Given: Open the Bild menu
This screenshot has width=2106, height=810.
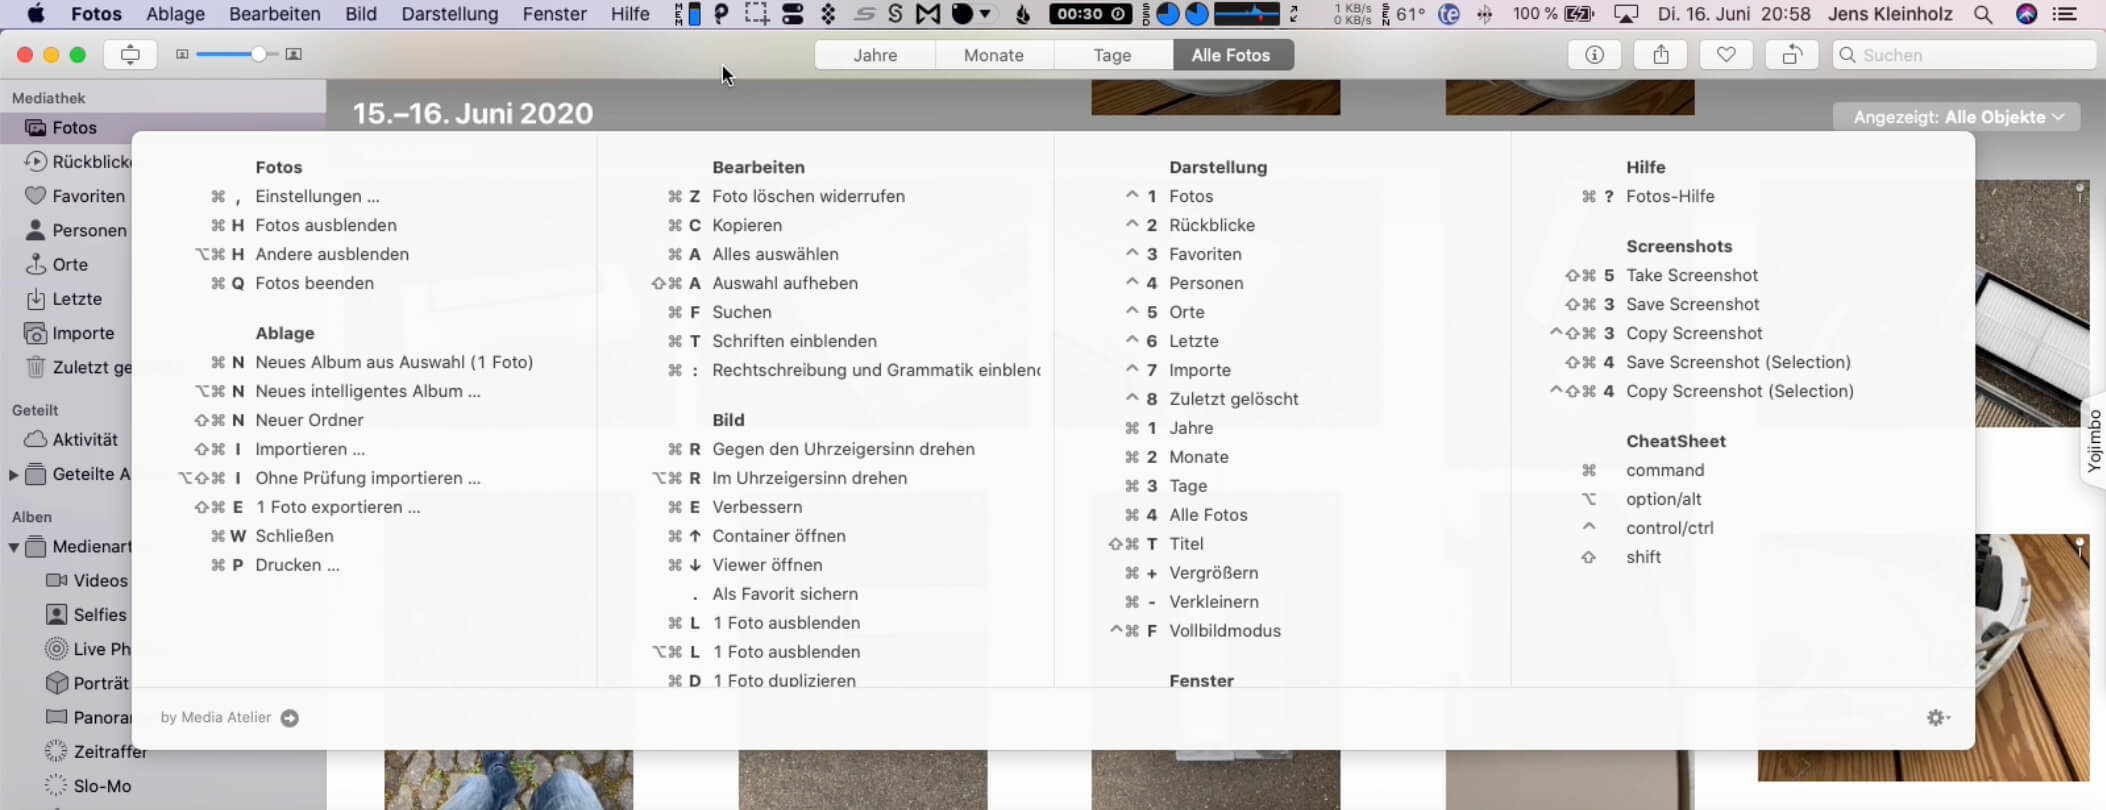Looking at the screenshot, I should pyautogui.click(x=361, y=14).
